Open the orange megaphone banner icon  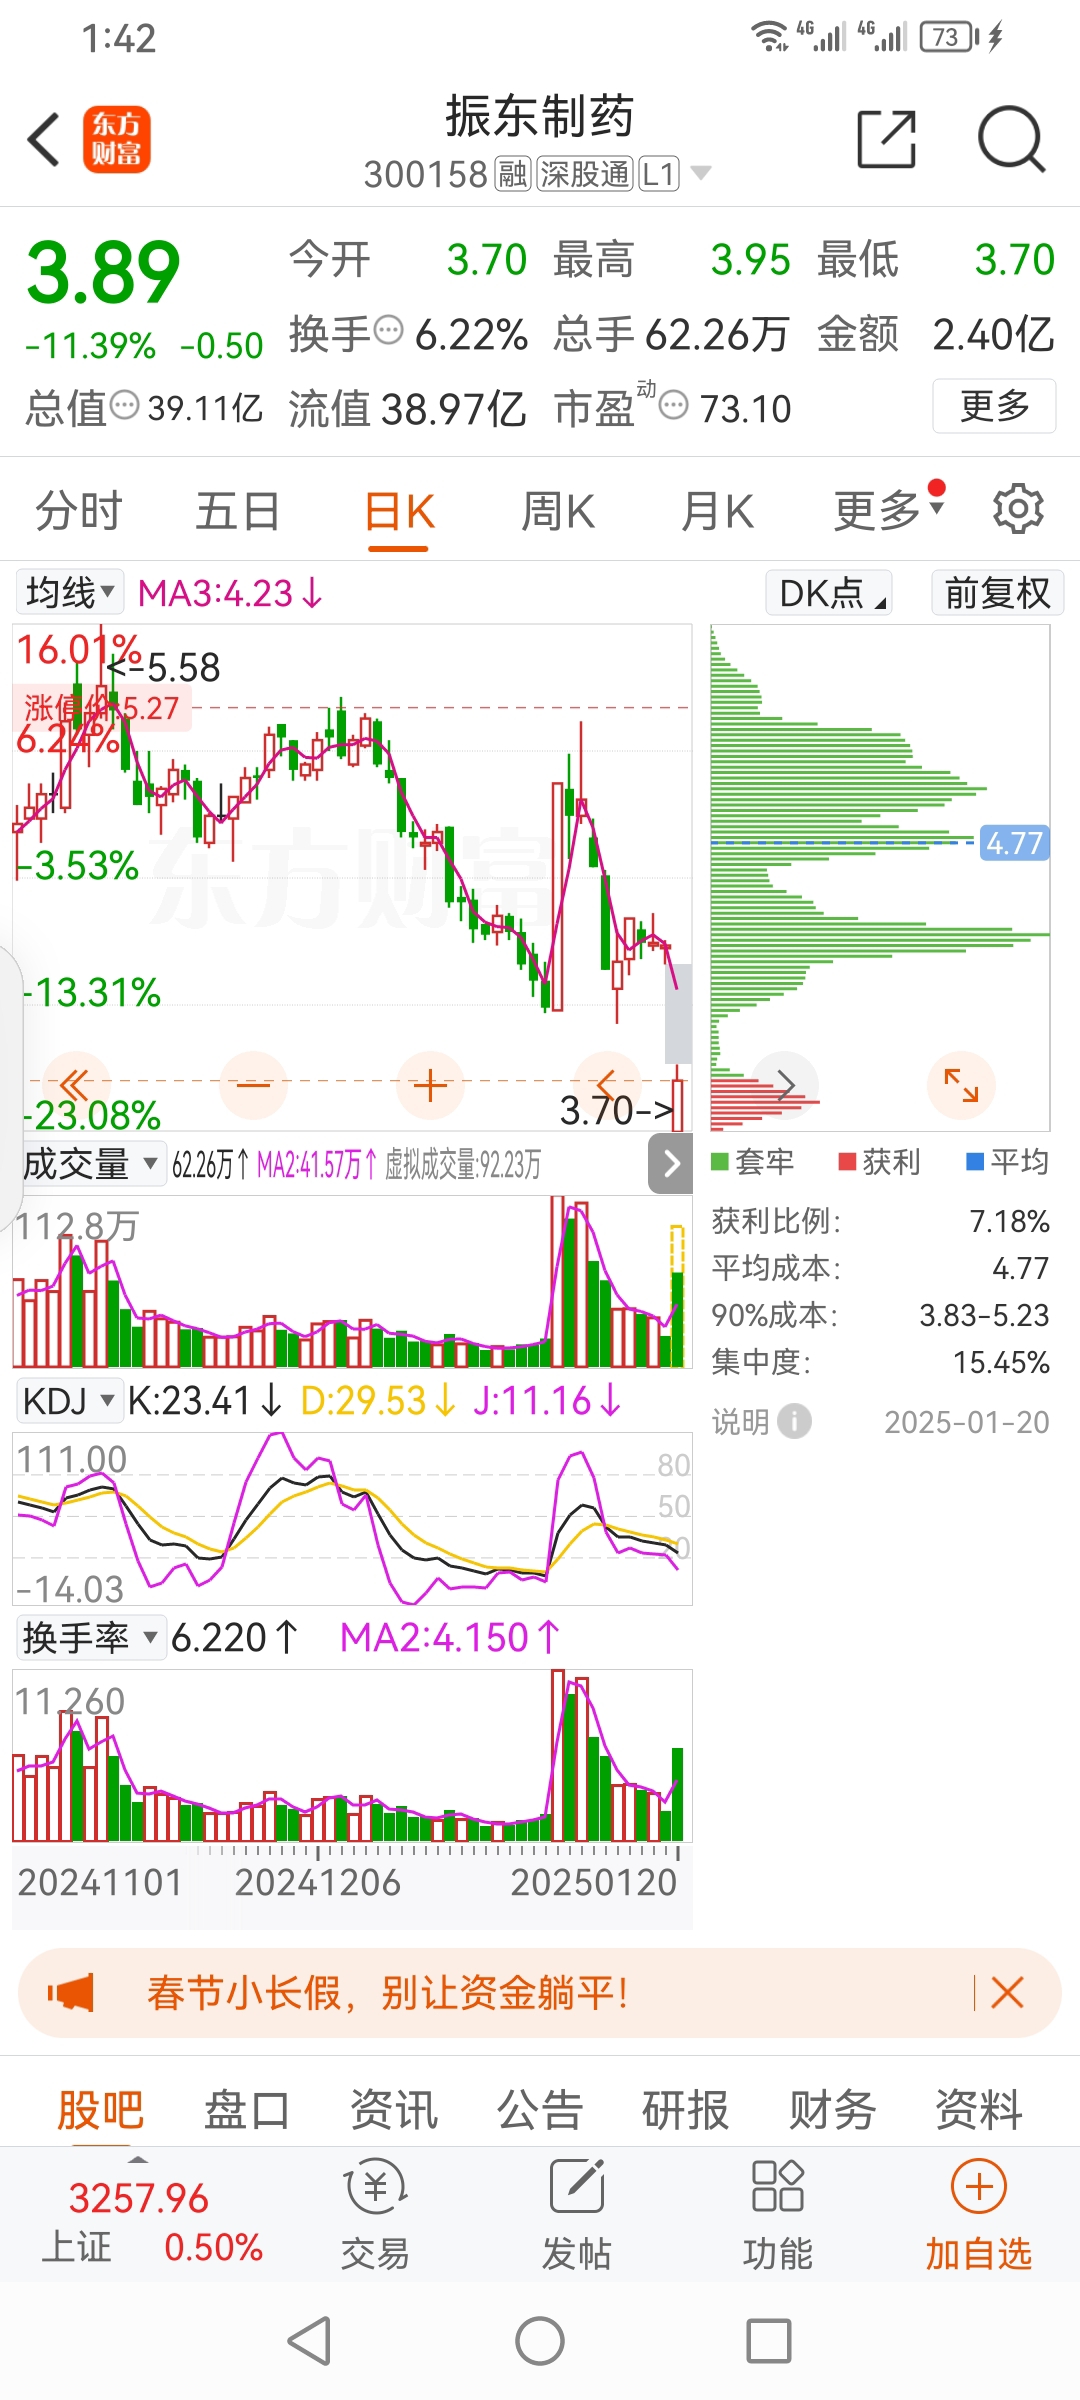pos(70,1992)
